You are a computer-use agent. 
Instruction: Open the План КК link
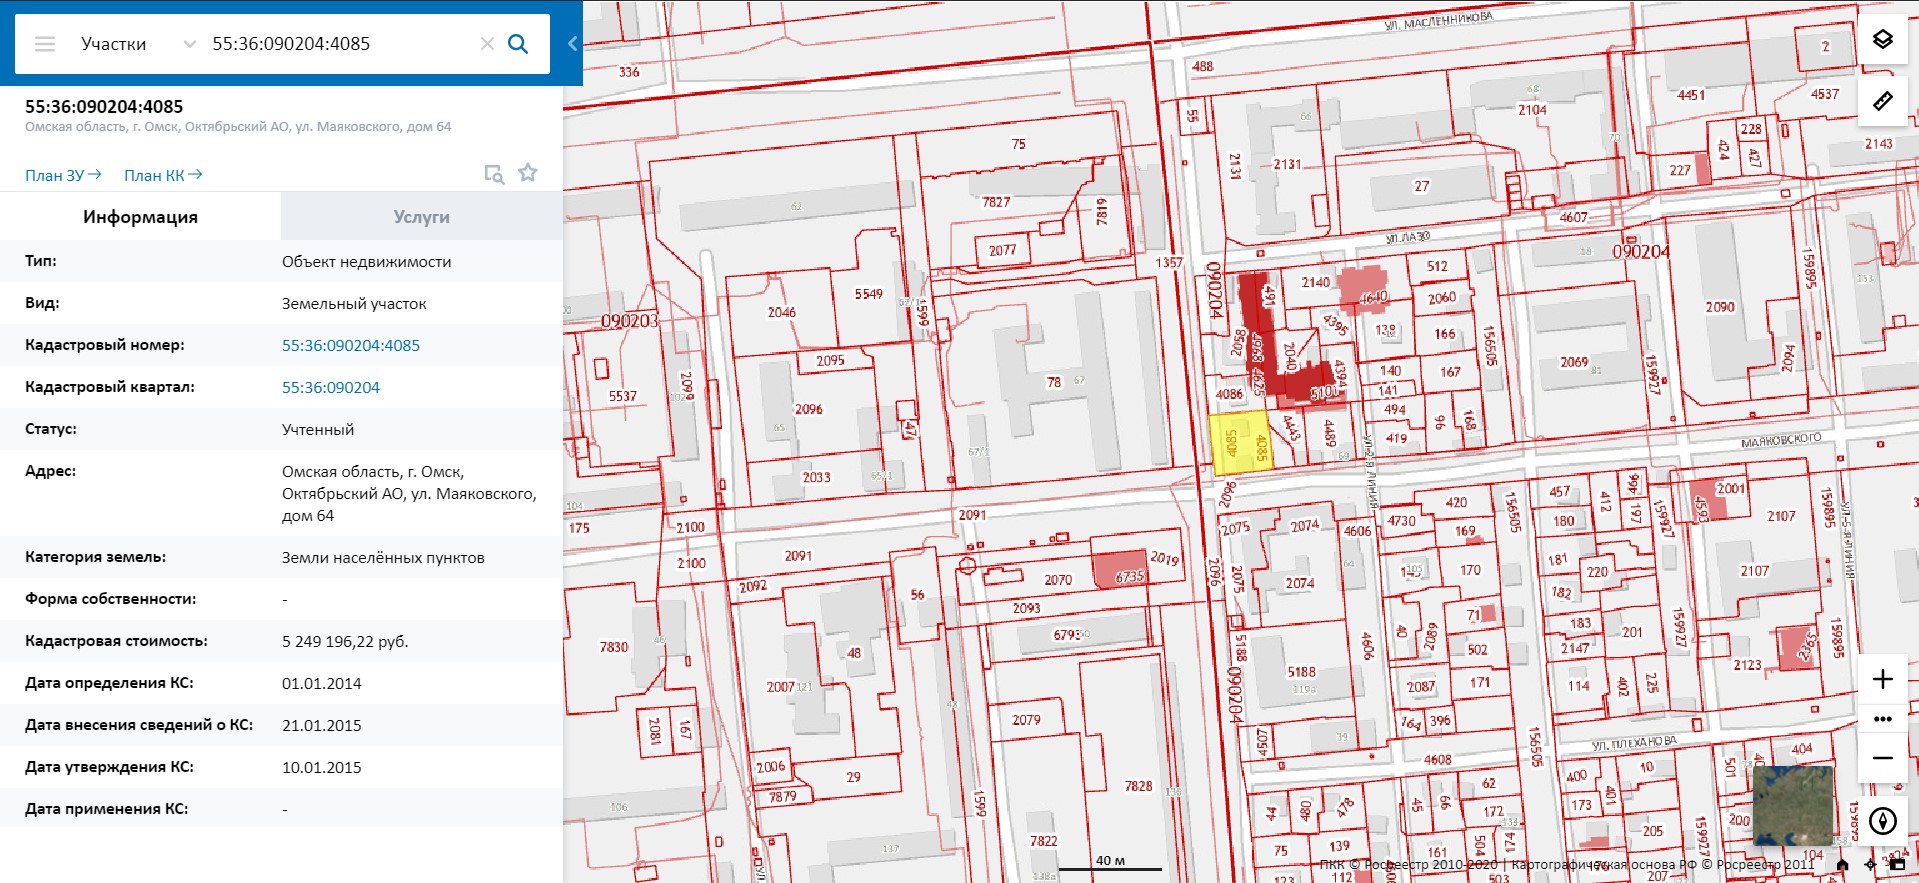(162, 175)
